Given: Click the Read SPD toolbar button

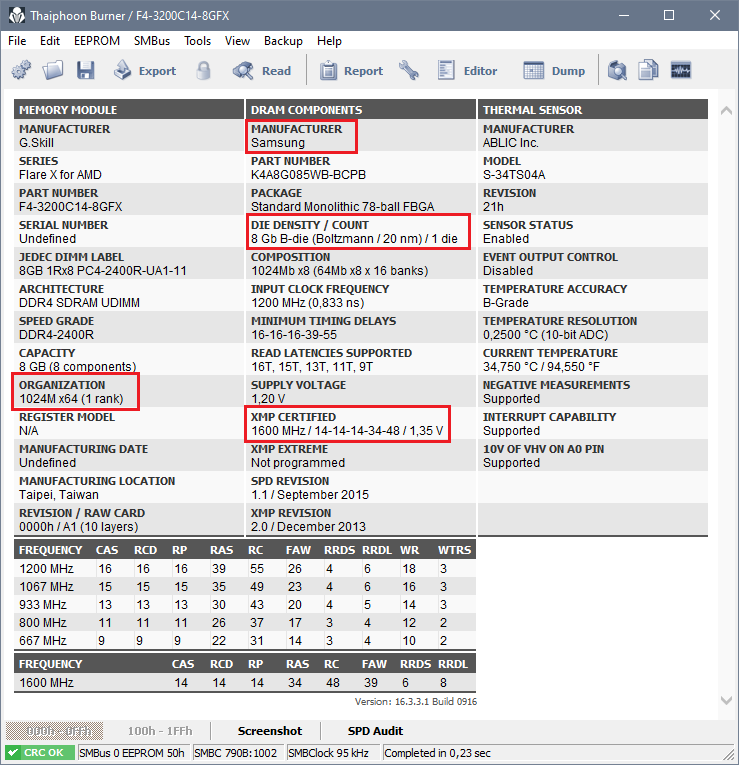Looking at the screenshot, I should [x=262, y=71].
